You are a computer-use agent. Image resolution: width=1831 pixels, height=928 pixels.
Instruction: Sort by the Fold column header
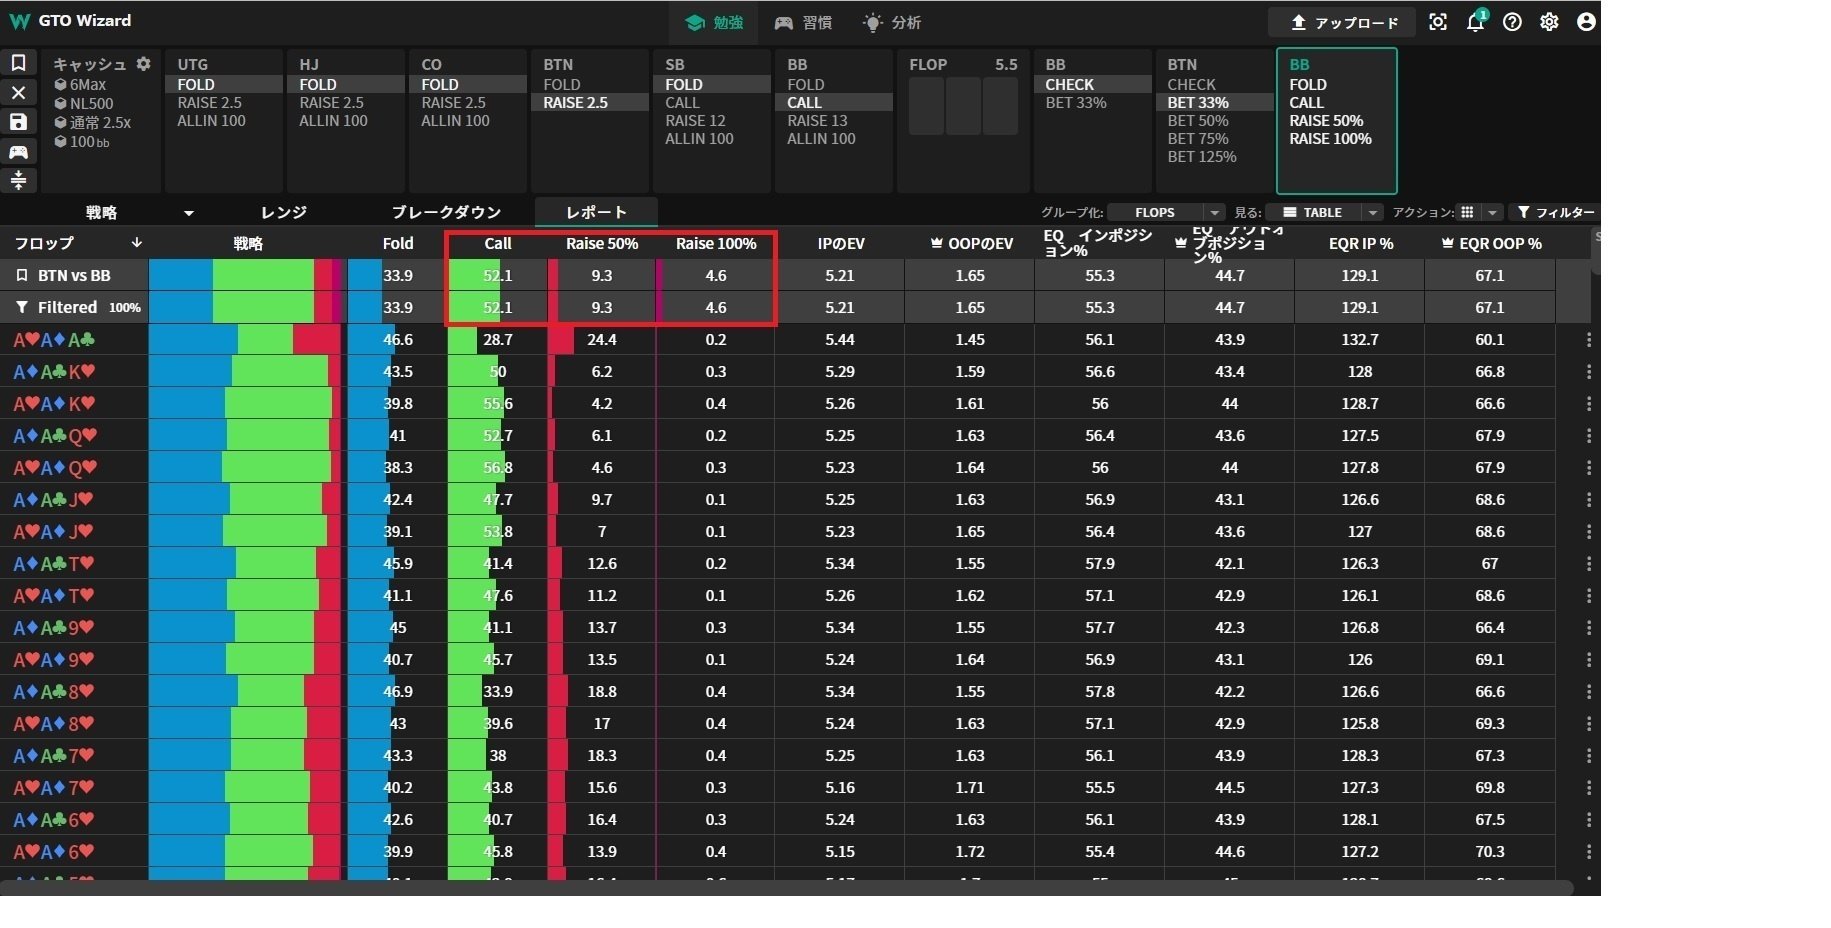pyautogui.click(x=398, y=243)
